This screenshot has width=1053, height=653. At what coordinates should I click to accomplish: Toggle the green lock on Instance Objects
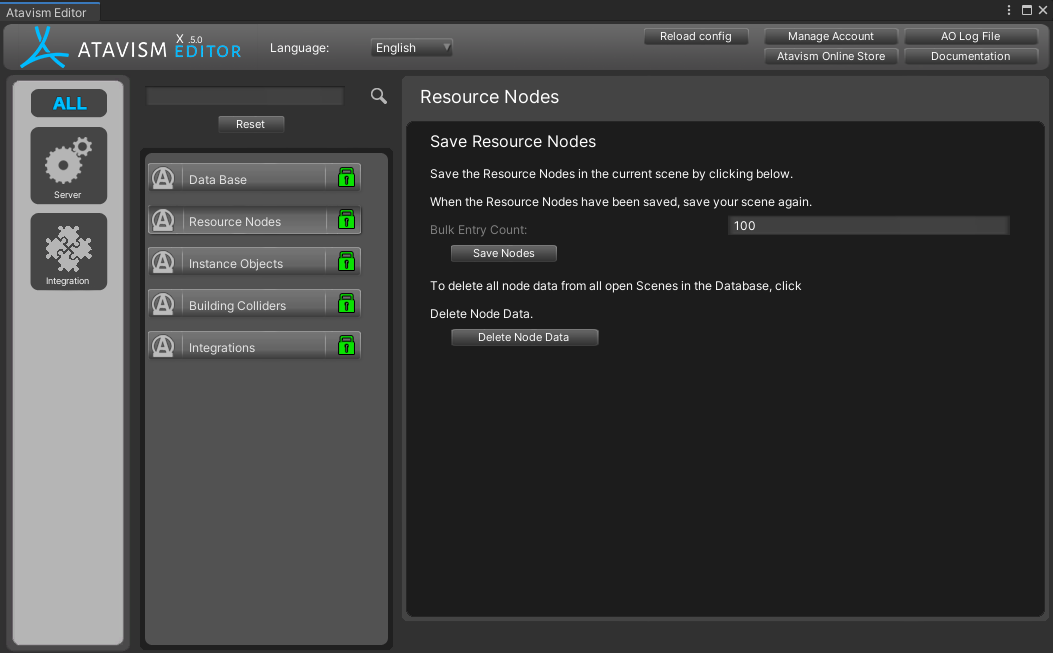(346, 263)
